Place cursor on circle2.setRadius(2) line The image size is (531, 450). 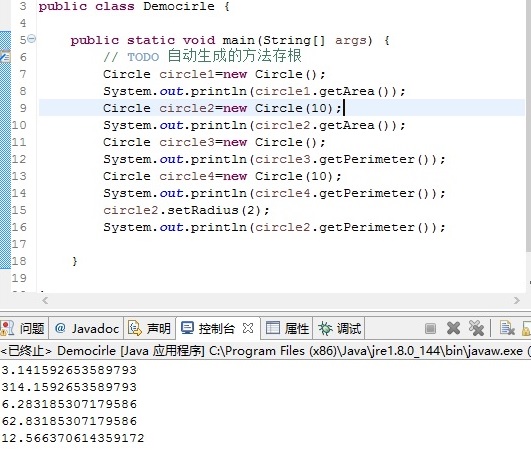point(186,210)
